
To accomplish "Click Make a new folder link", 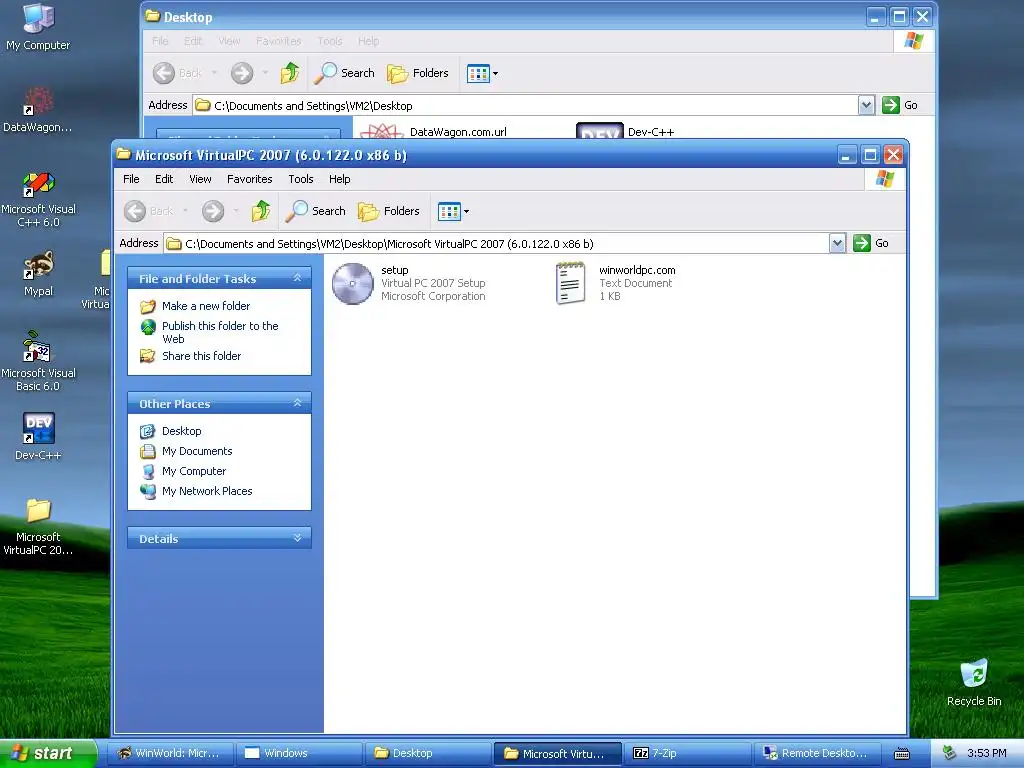I will pos(206,306).
